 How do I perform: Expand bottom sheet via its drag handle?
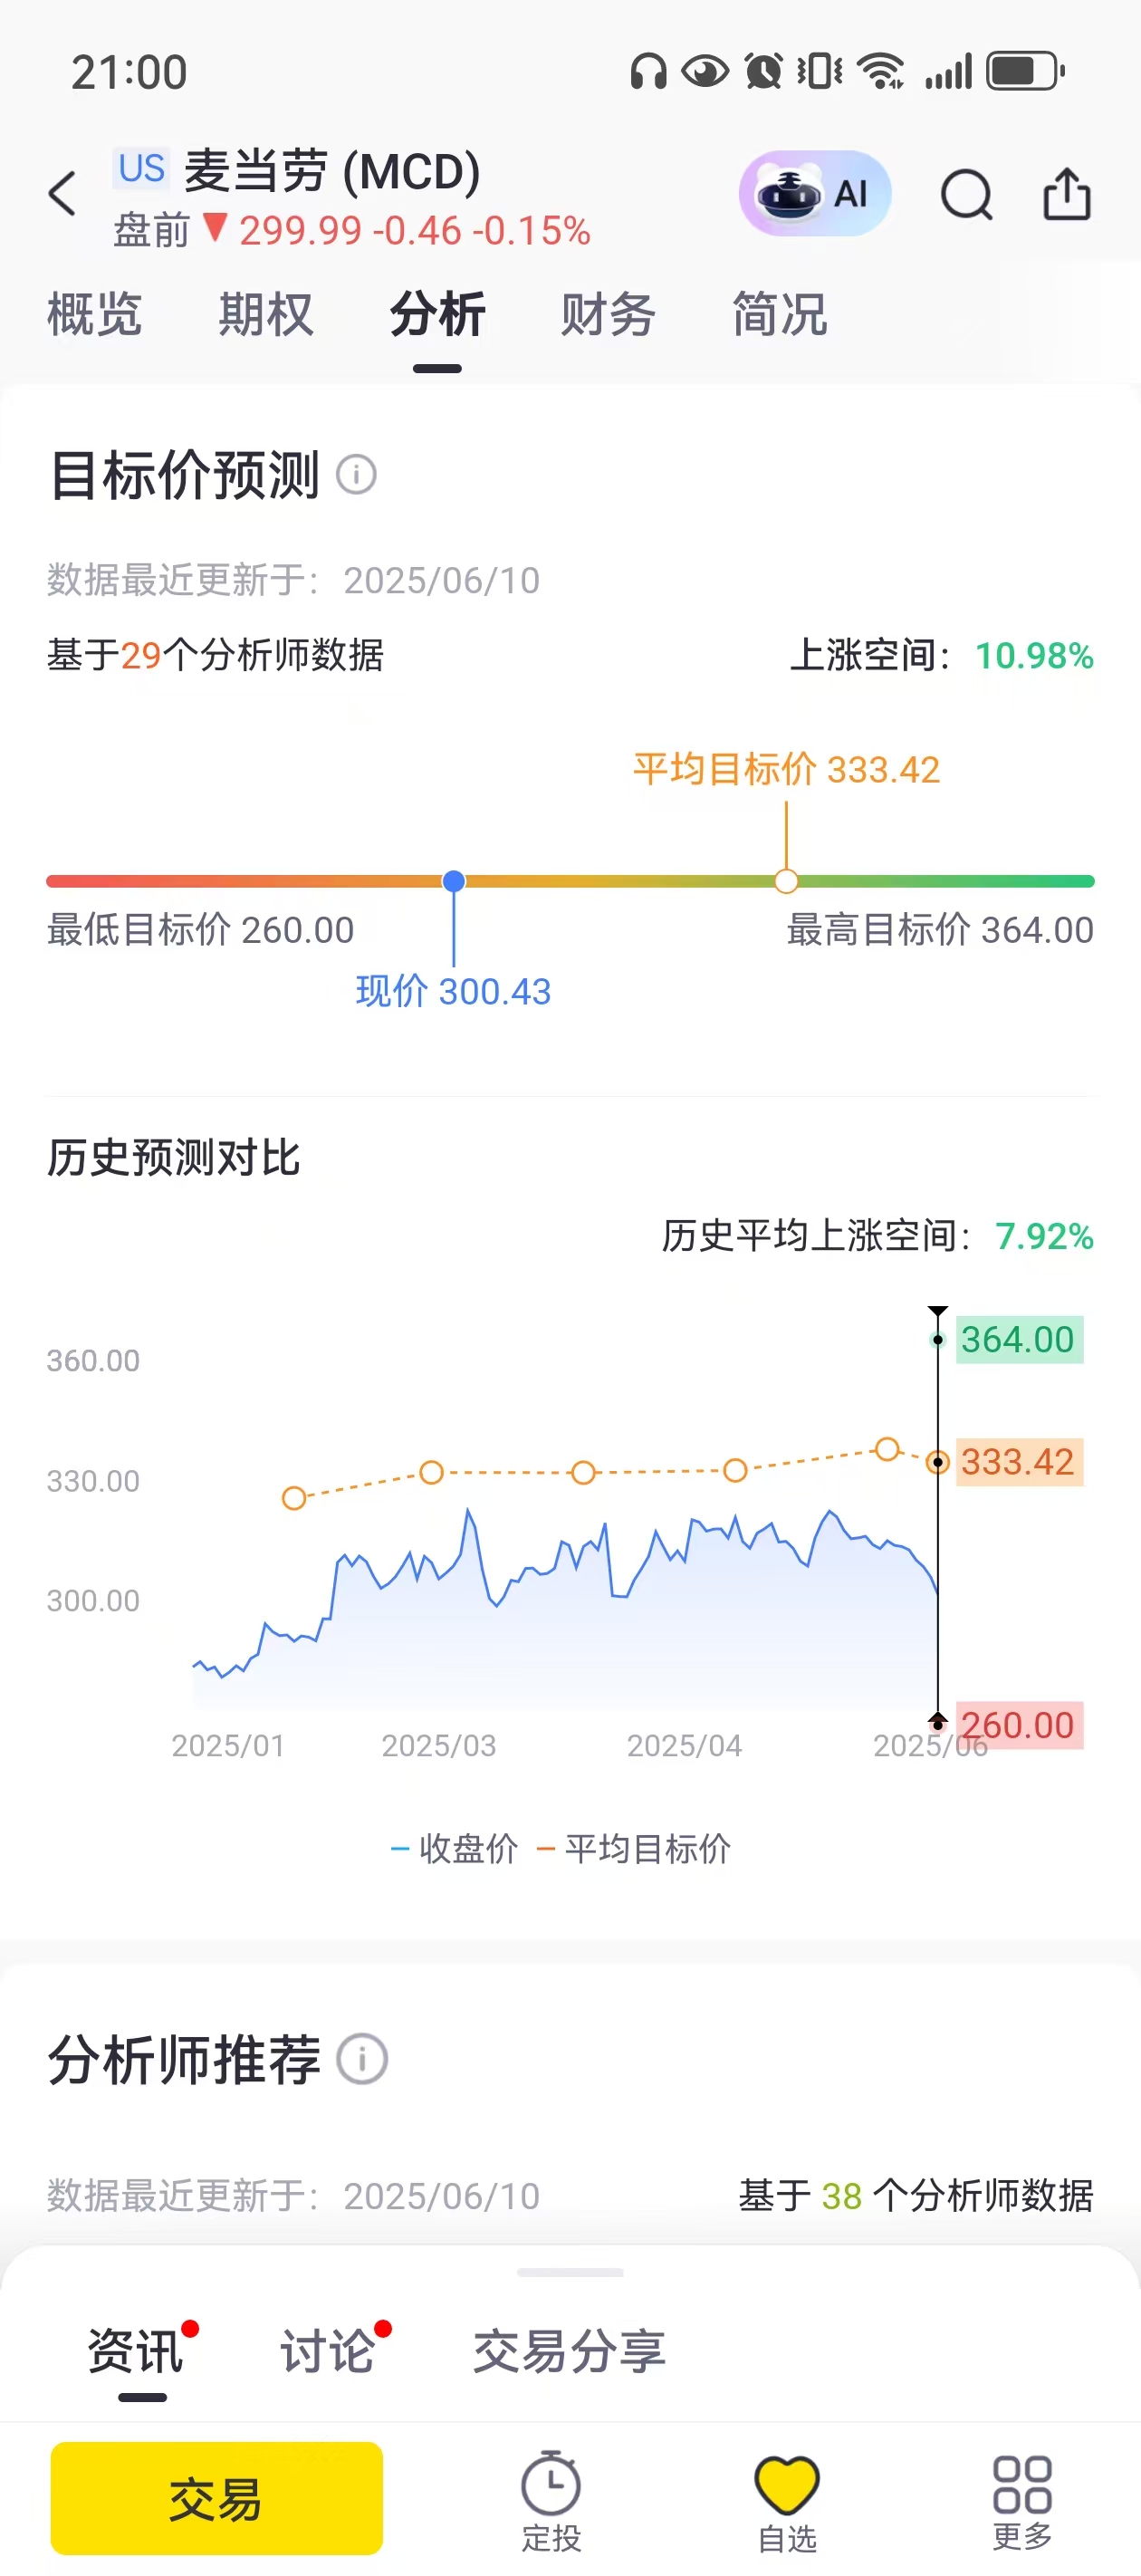point(570,2272)
